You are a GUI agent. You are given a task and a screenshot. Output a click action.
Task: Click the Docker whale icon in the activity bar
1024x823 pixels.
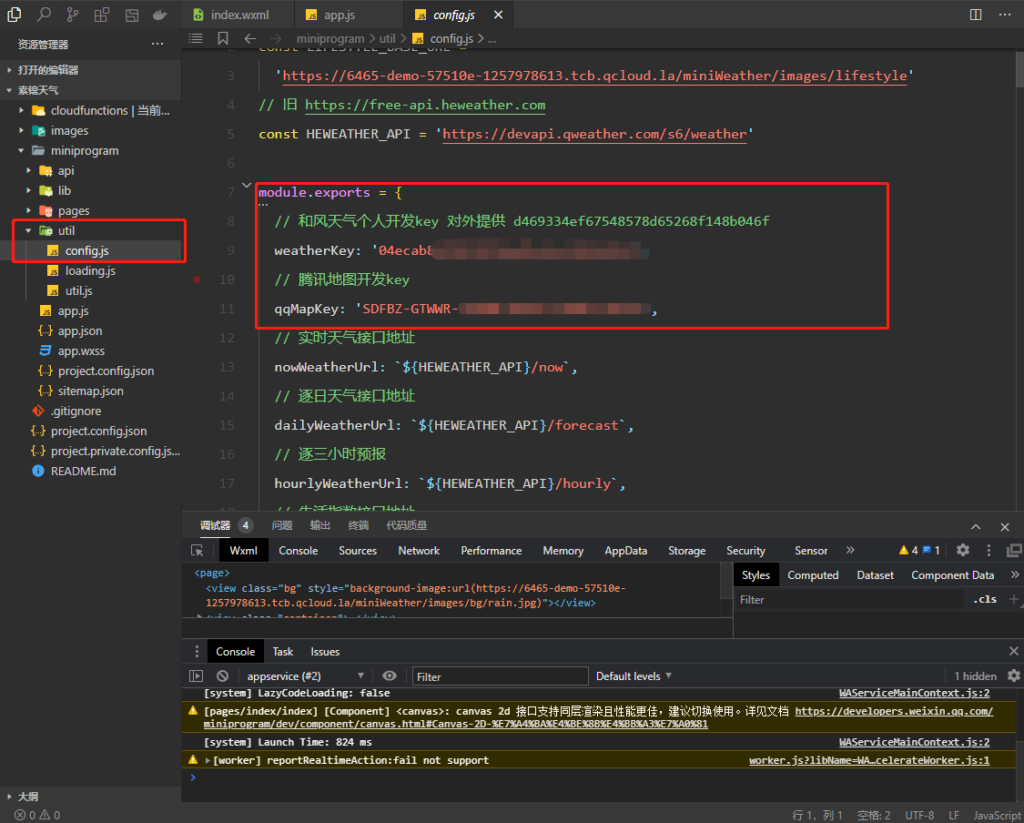[x=159, y=15]
